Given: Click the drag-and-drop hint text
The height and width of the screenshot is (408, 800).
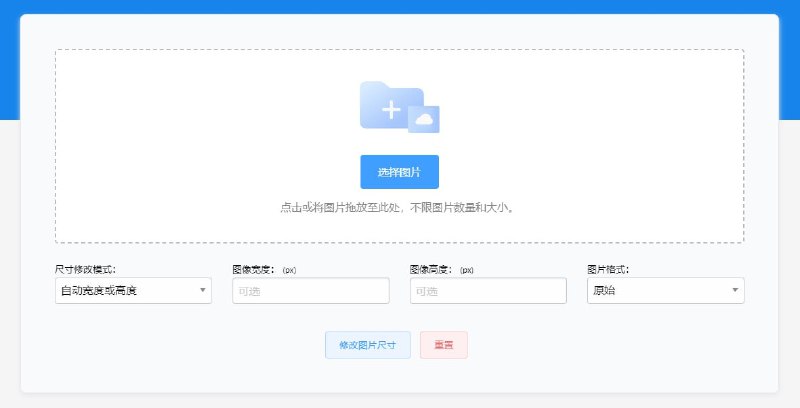Looking at the screenshot, I should [x=399, y=208].
